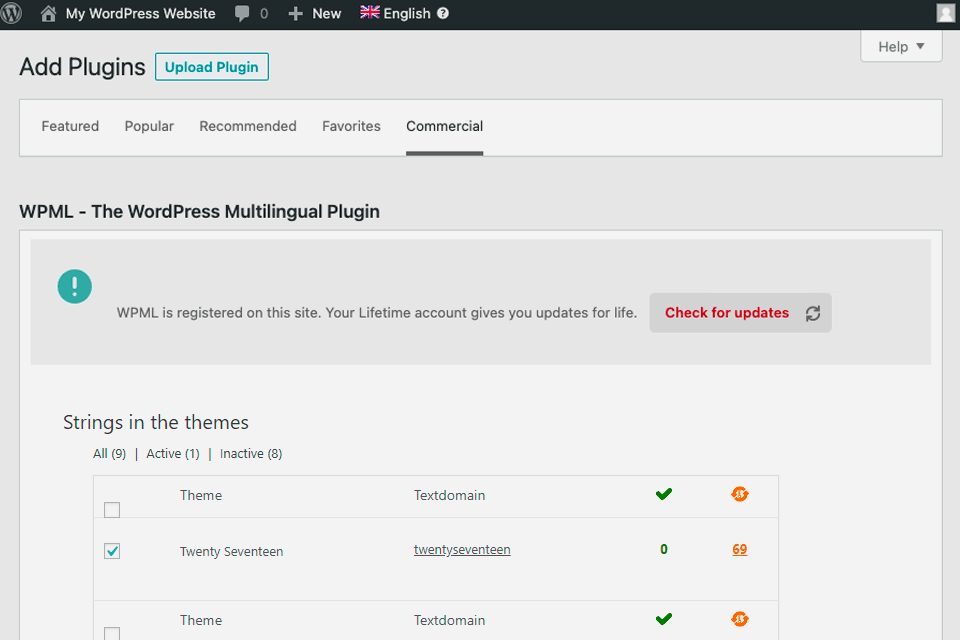Click the first Theme column header
Viewport: 960px width, 640px height.
[201, 495]
